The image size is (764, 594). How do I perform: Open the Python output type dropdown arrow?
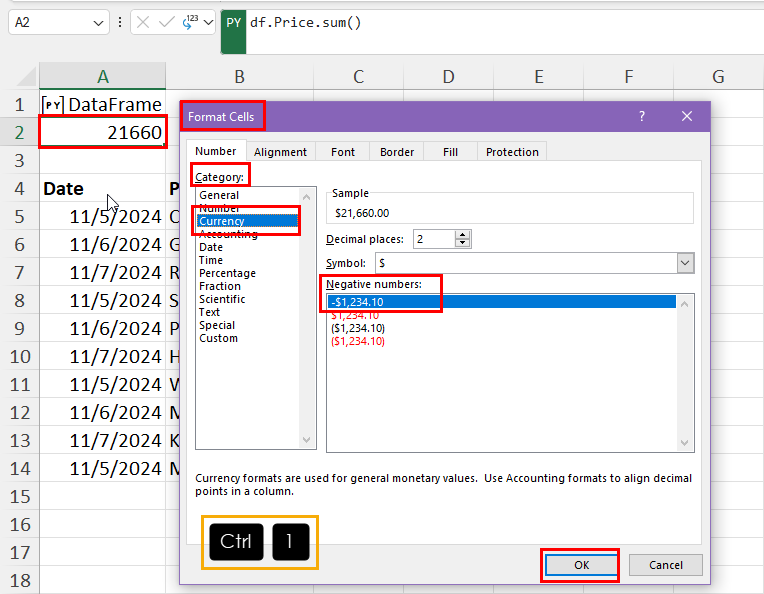tap(209, 22)
